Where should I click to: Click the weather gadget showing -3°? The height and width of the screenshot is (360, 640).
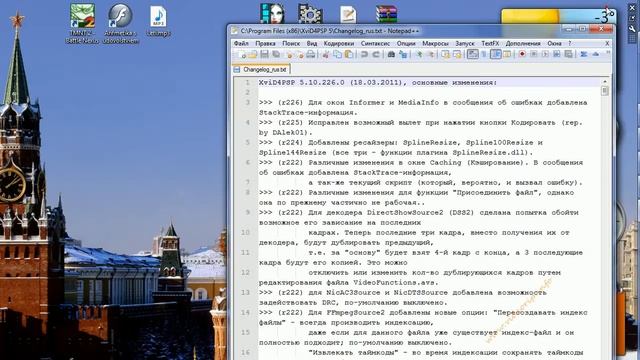[x=559, y=17]
